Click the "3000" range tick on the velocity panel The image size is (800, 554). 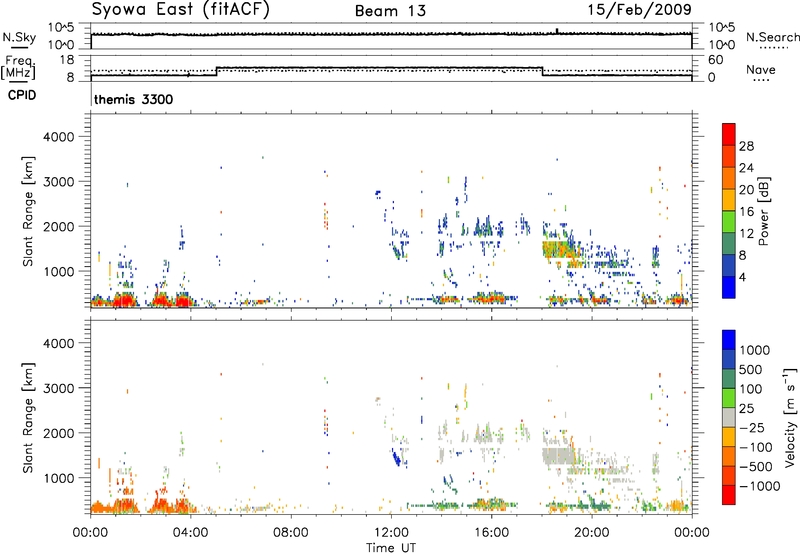coord(58,388)
